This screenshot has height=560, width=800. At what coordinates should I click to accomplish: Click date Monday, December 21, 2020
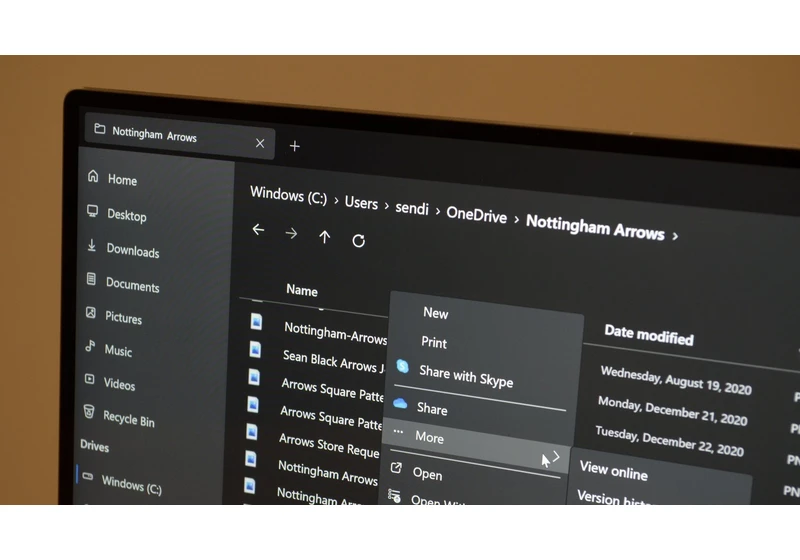[672, 411]
